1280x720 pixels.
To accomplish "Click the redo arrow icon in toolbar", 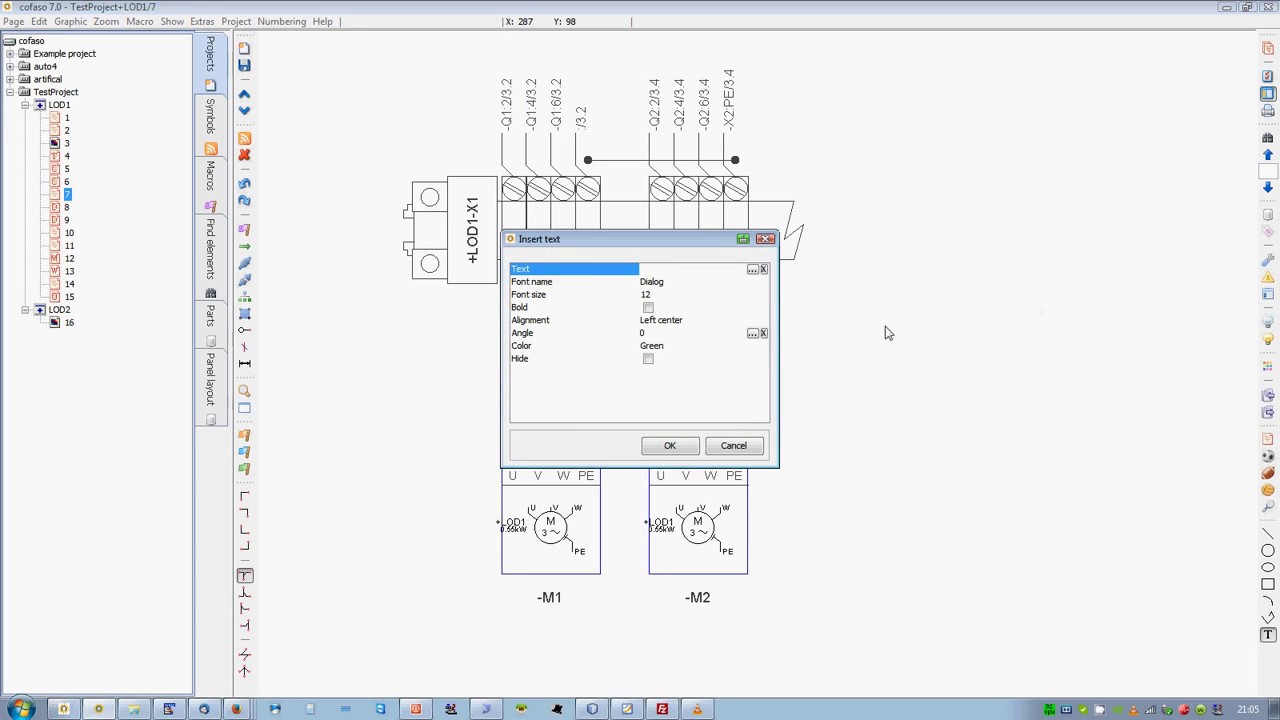I will pos(244,201).
